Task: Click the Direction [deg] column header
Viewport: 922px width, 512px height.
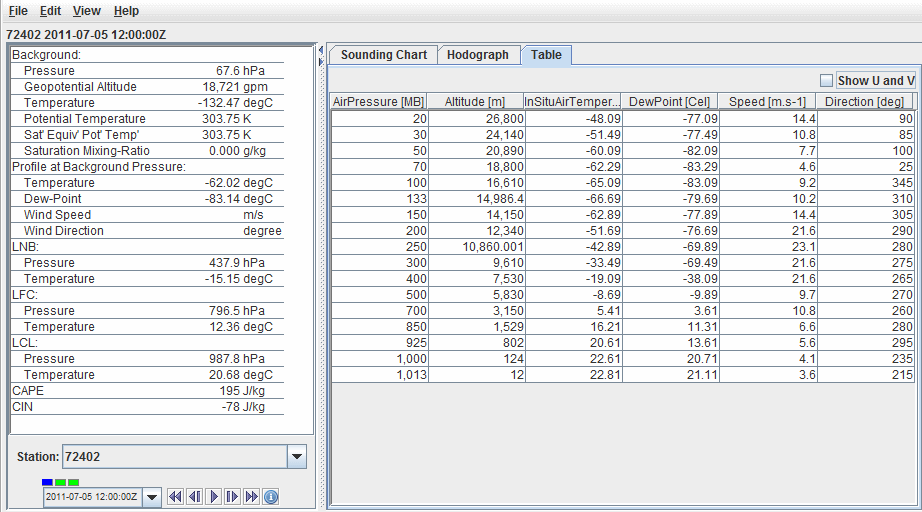Action: click(865, 102)
